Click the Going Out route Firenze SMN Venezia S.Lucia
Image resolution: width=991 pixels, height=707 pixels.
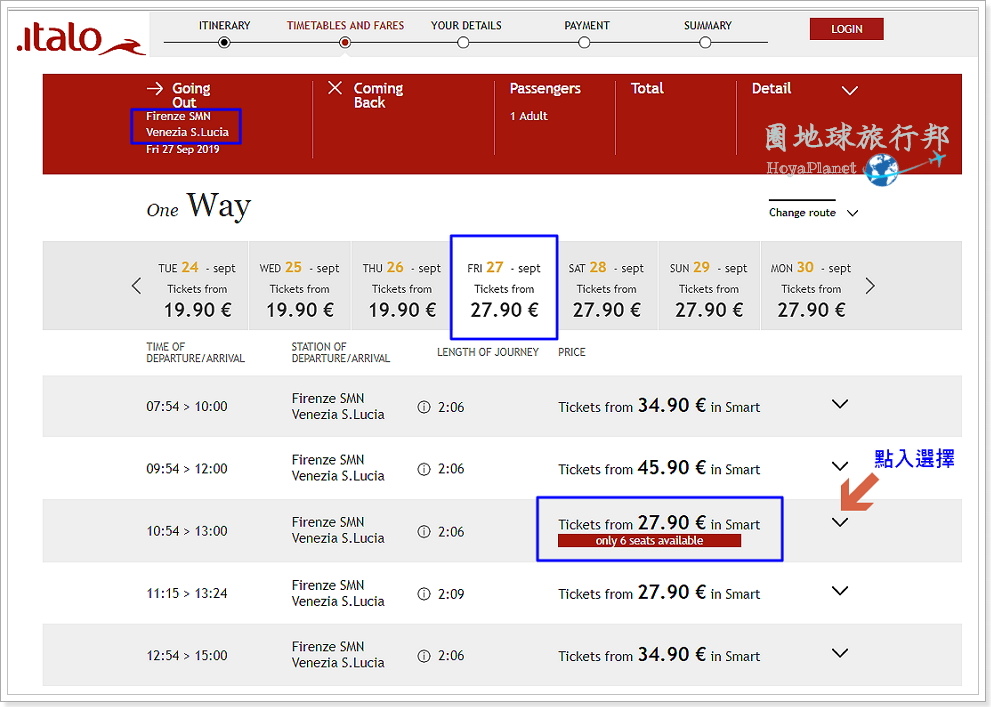[187, 124]
